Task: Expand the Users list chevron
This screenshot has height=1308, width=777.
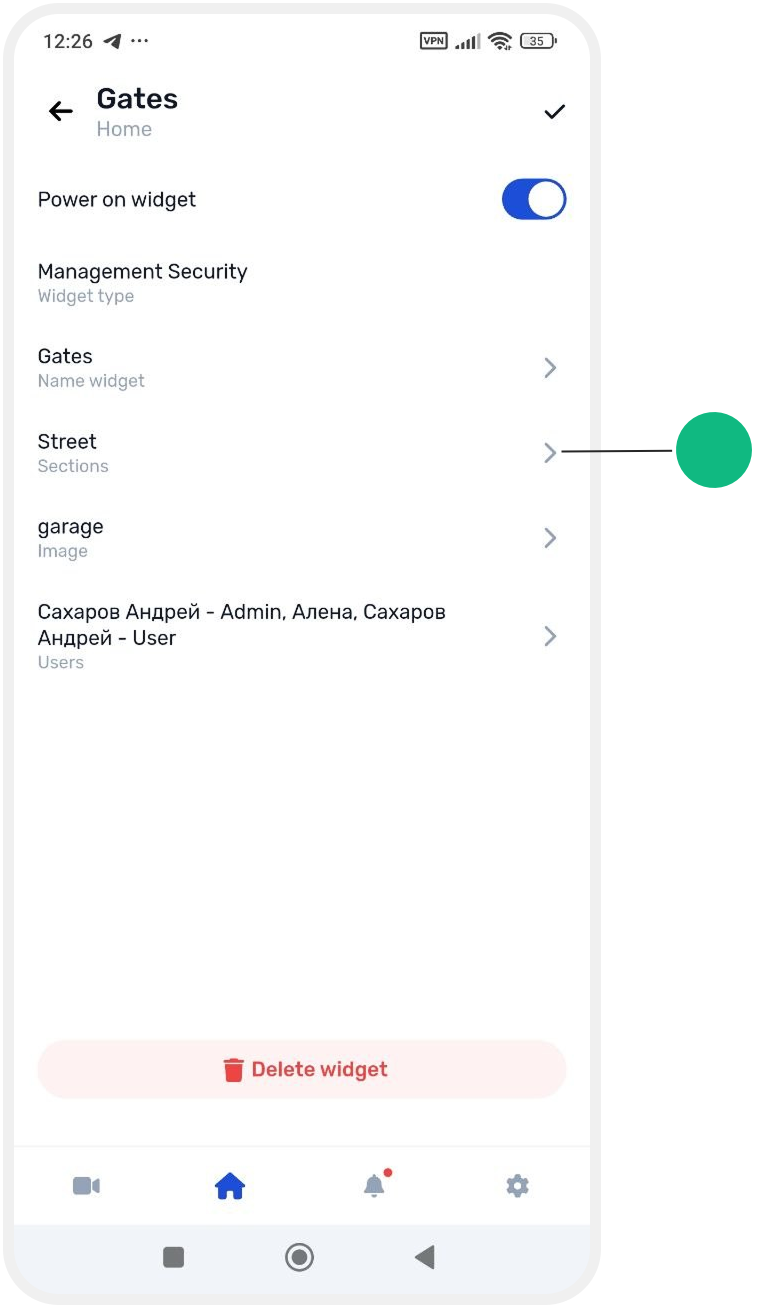Action: (x=550, y=636)
